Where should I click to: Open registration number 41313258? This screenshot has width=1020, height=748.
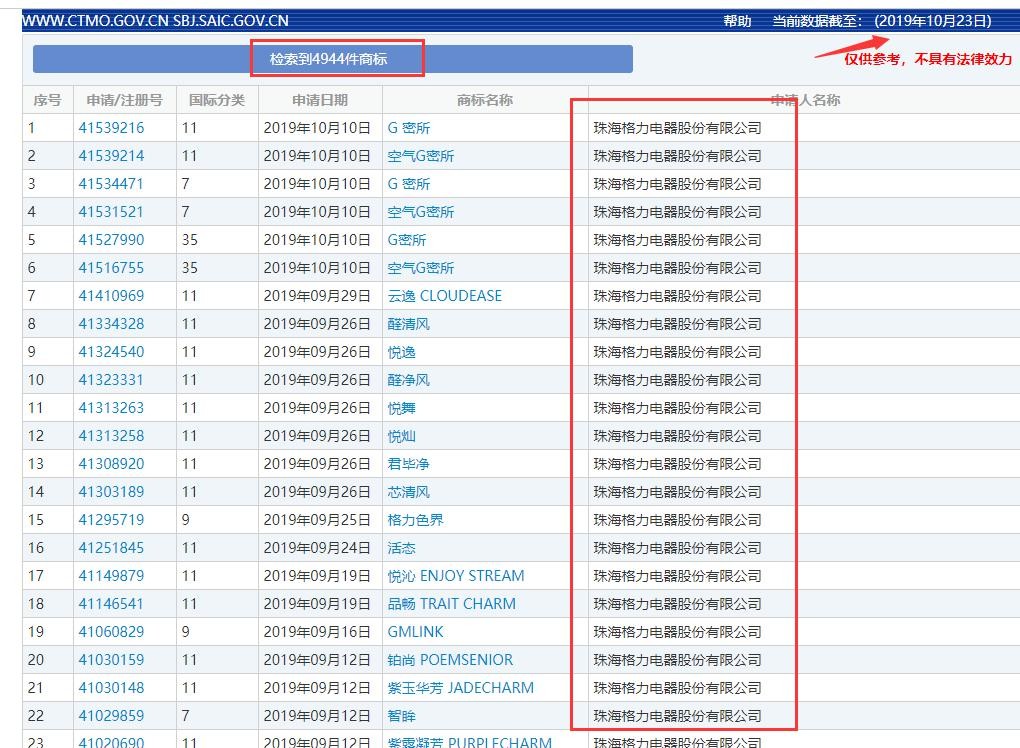point(111,436)
